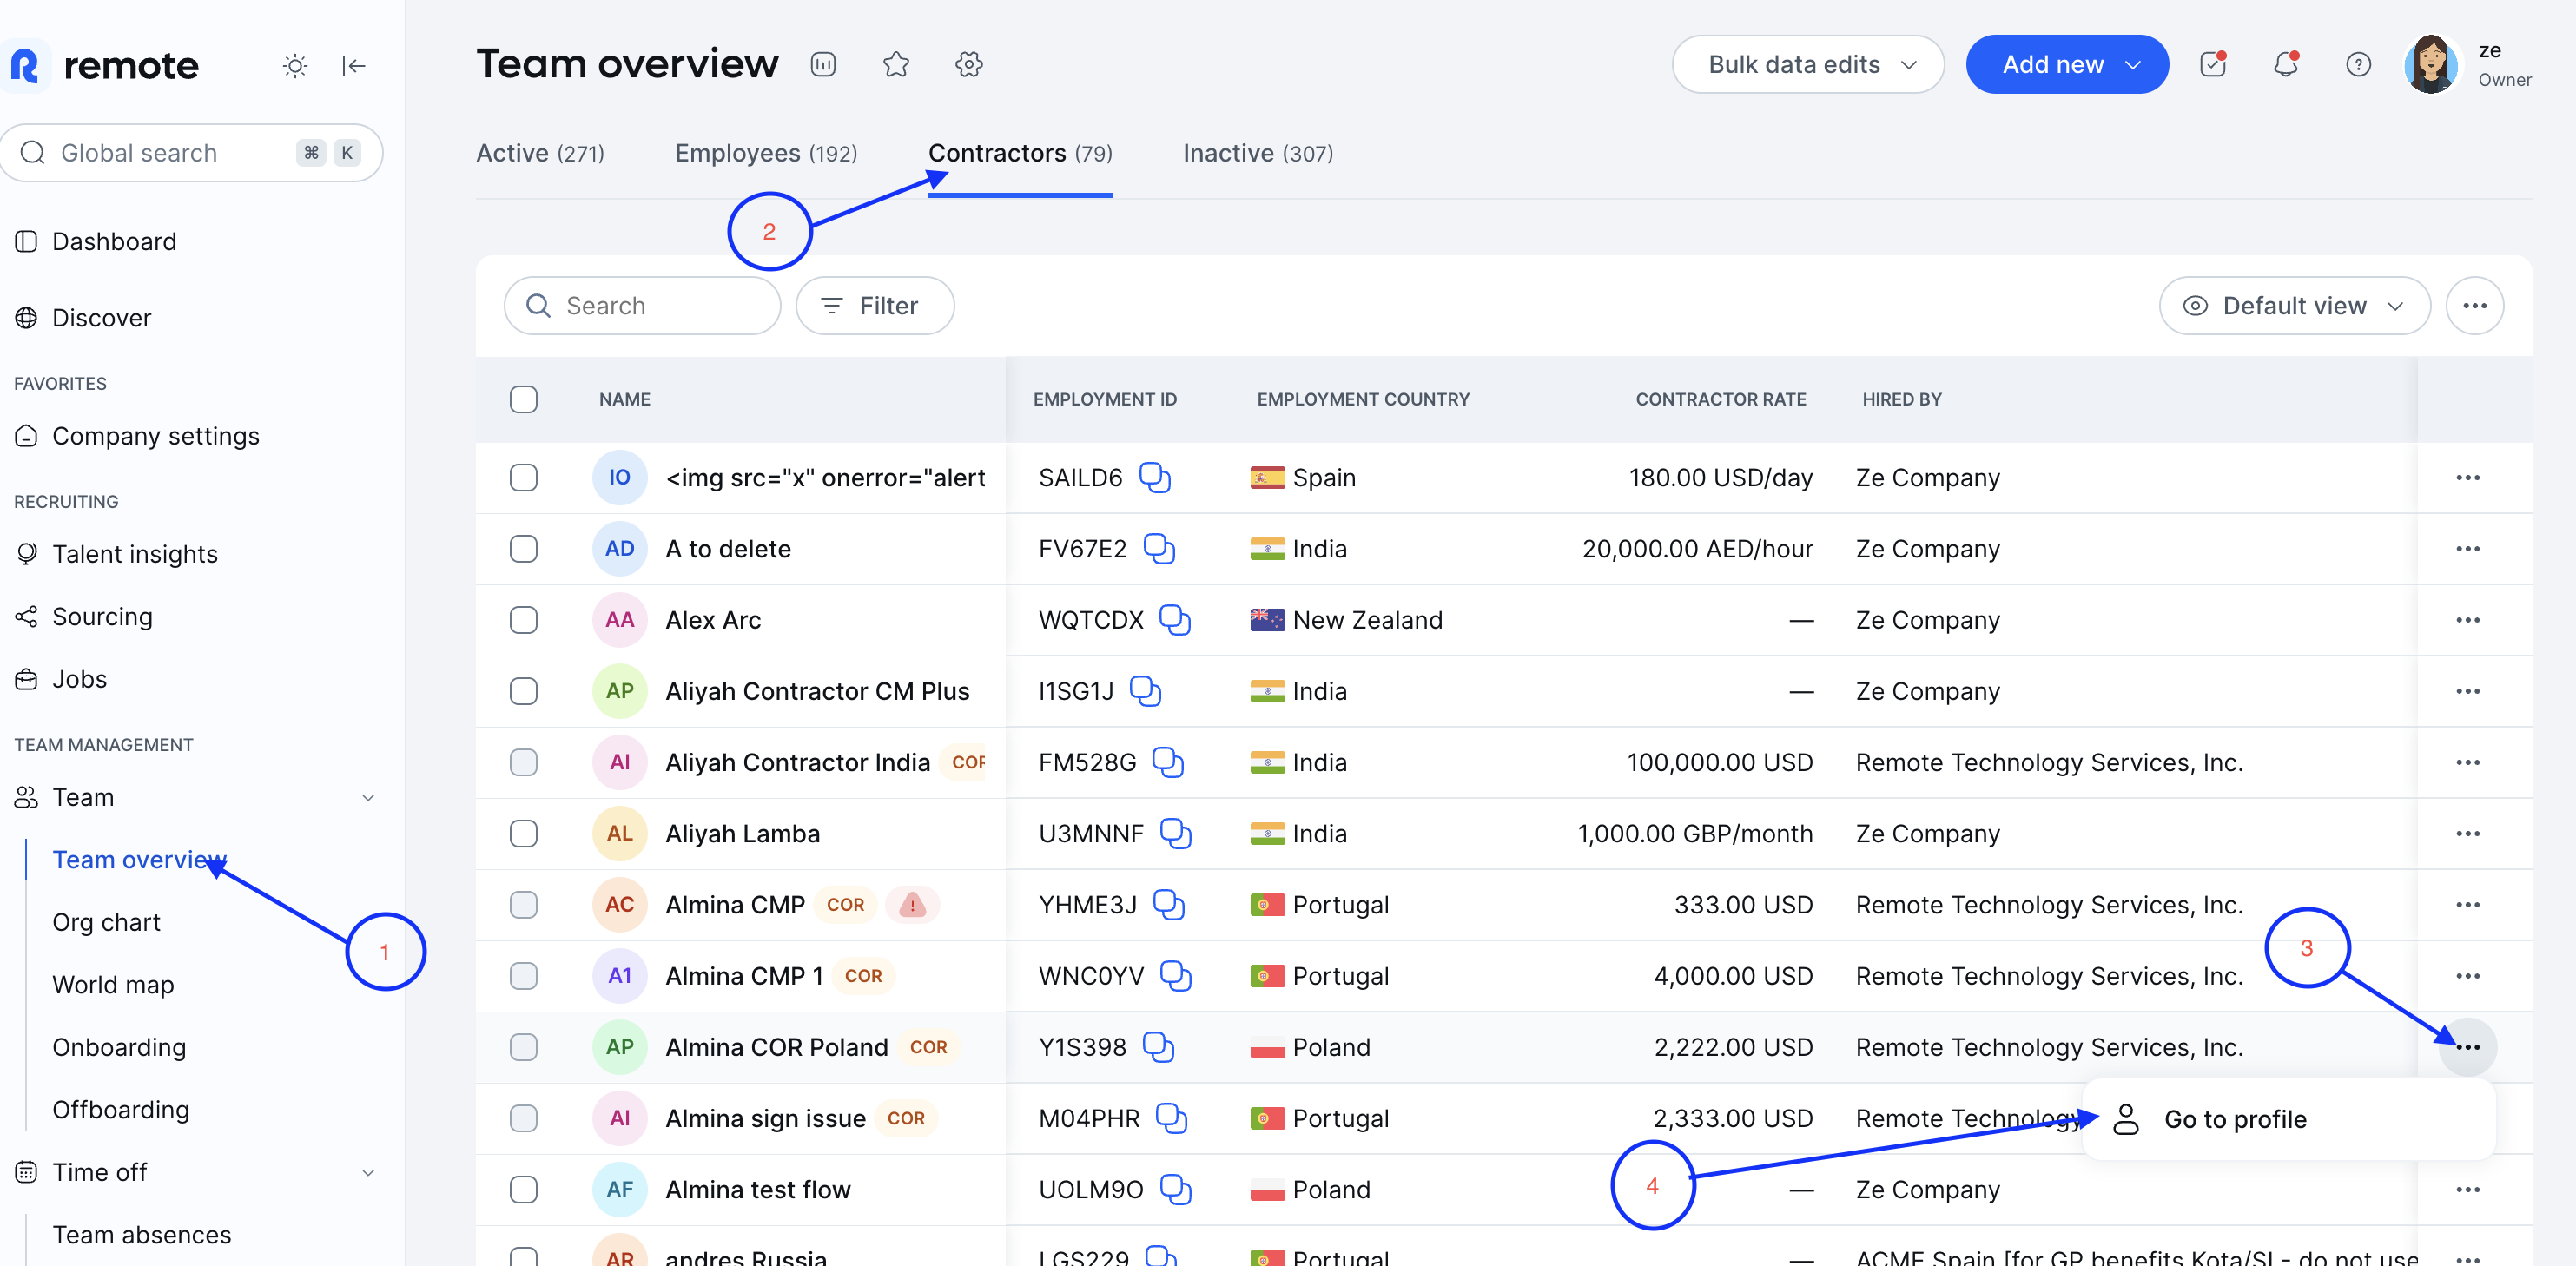Open Org chart in sidebar
Viewport: 2576px width, 1266px height.
[x=106, y=923]
